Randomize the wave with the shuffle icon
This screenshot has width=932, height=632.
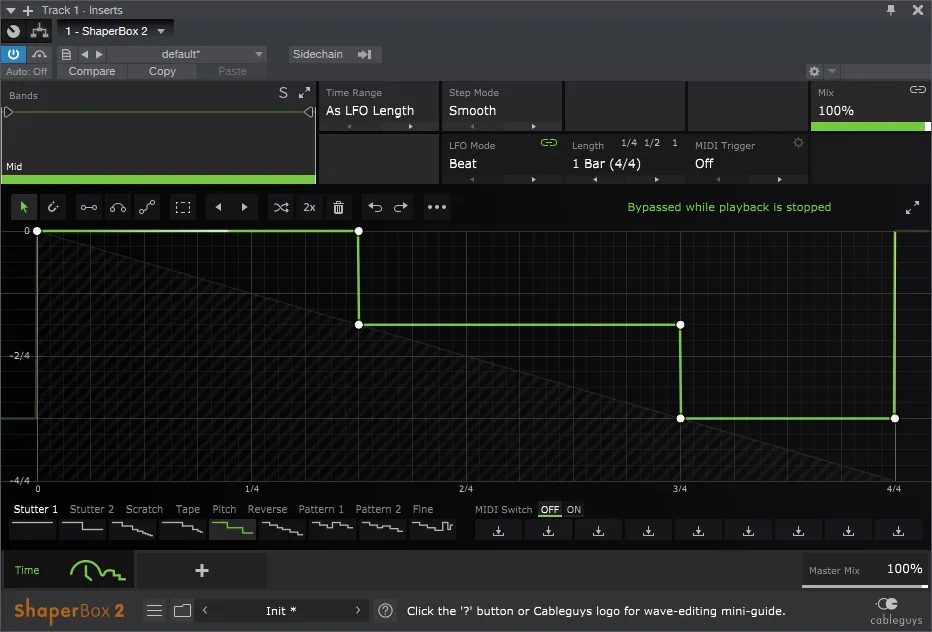pos(281,207)
